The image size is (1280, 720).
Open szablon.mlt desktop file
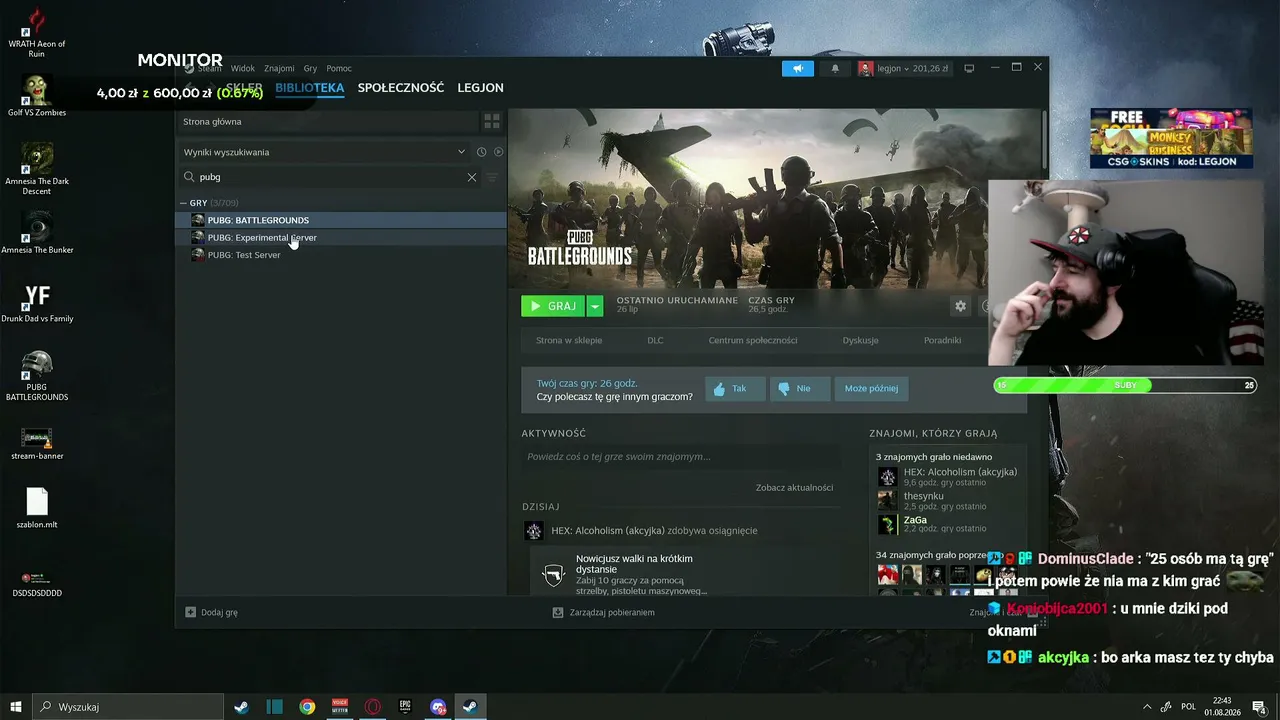point(37,508)
